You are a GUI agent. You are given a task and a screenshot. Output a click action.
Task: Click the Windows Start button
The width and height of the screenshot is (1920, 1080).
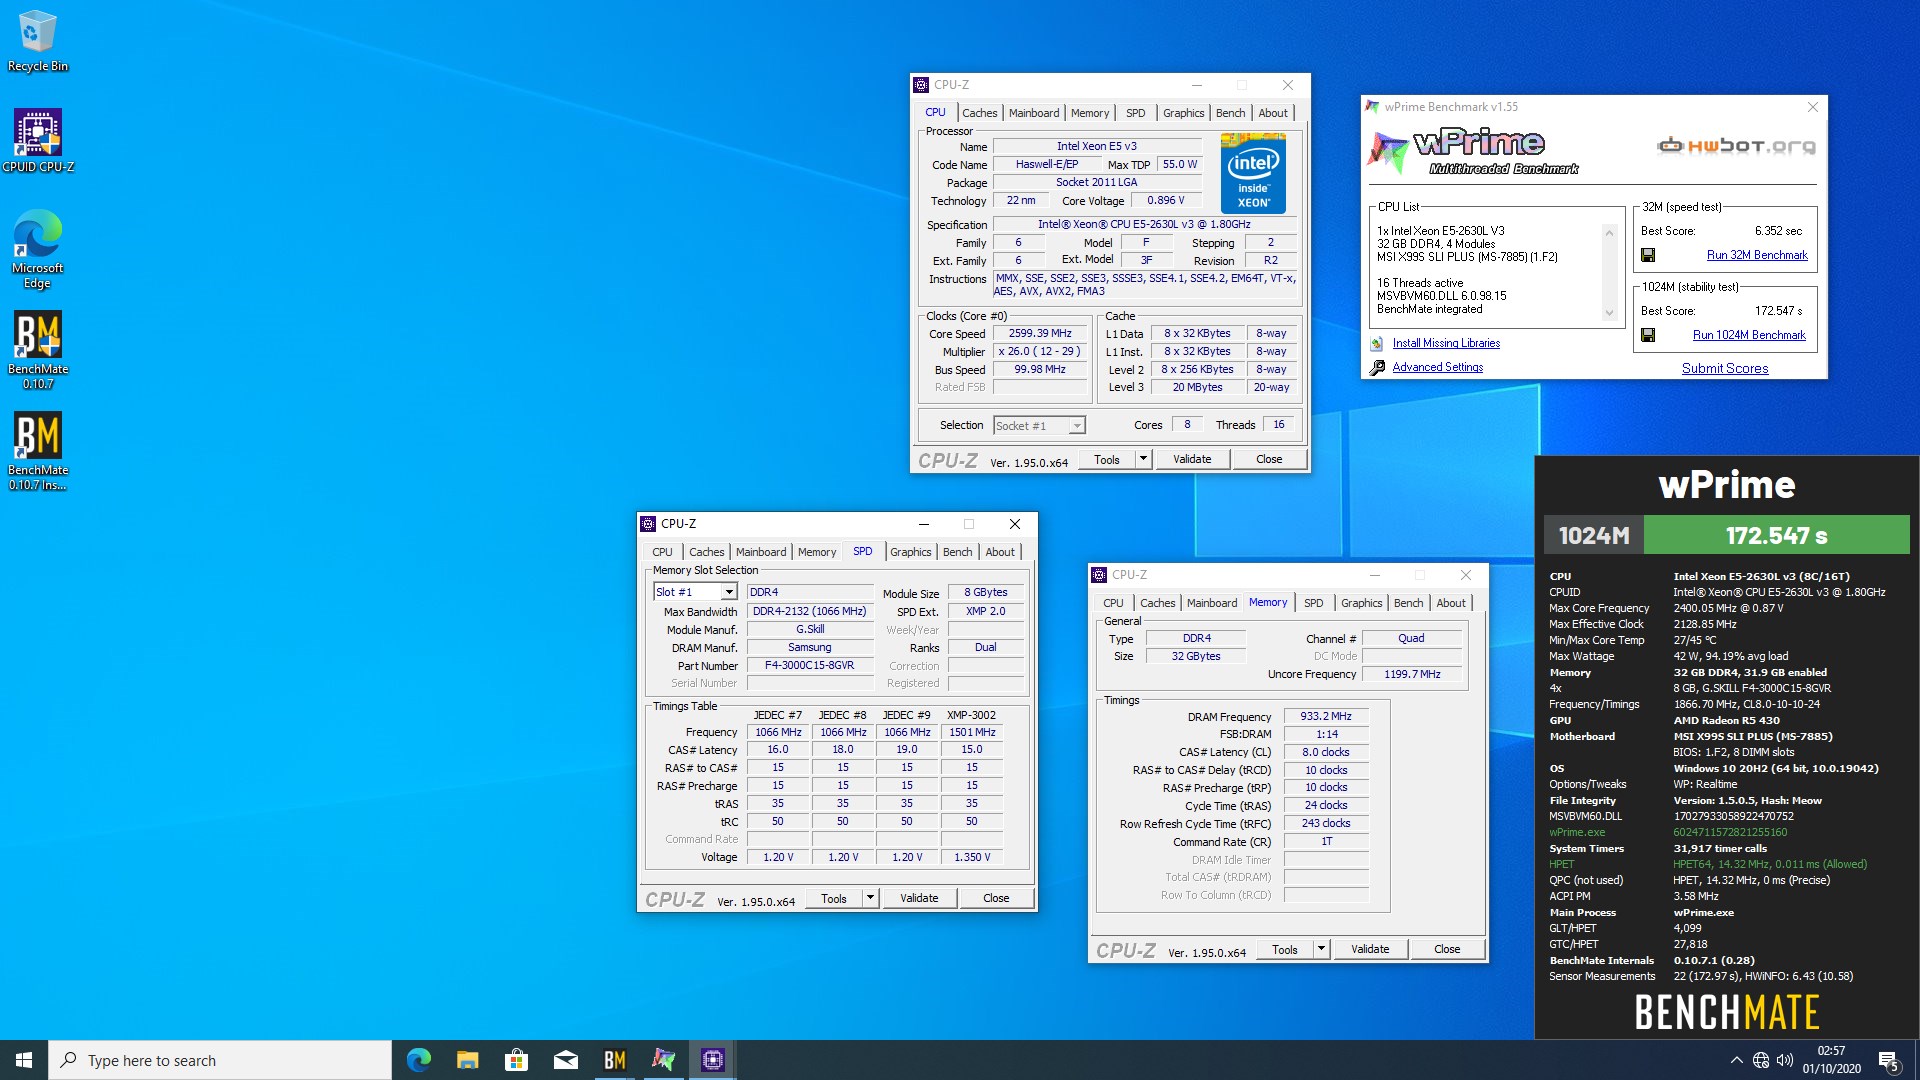tap(24, 1060)
